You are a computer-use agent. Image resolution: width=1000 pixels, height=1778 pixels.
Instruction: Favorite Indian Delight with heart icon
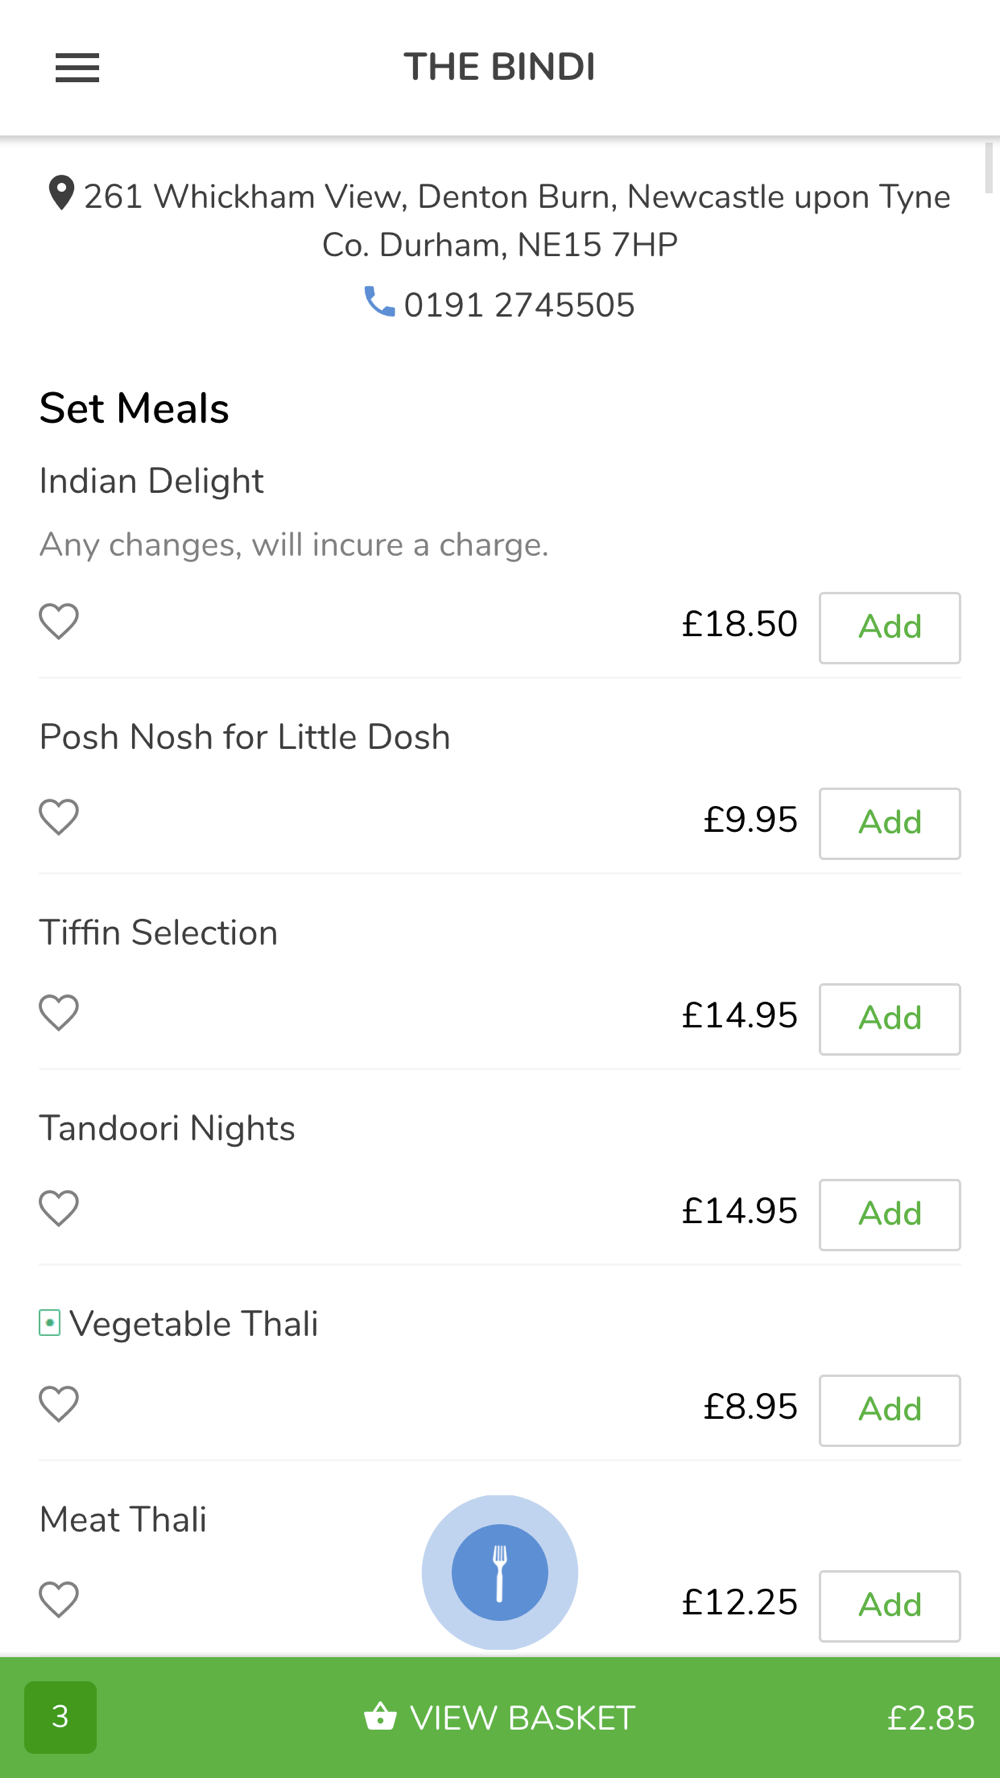pos(59,622)
